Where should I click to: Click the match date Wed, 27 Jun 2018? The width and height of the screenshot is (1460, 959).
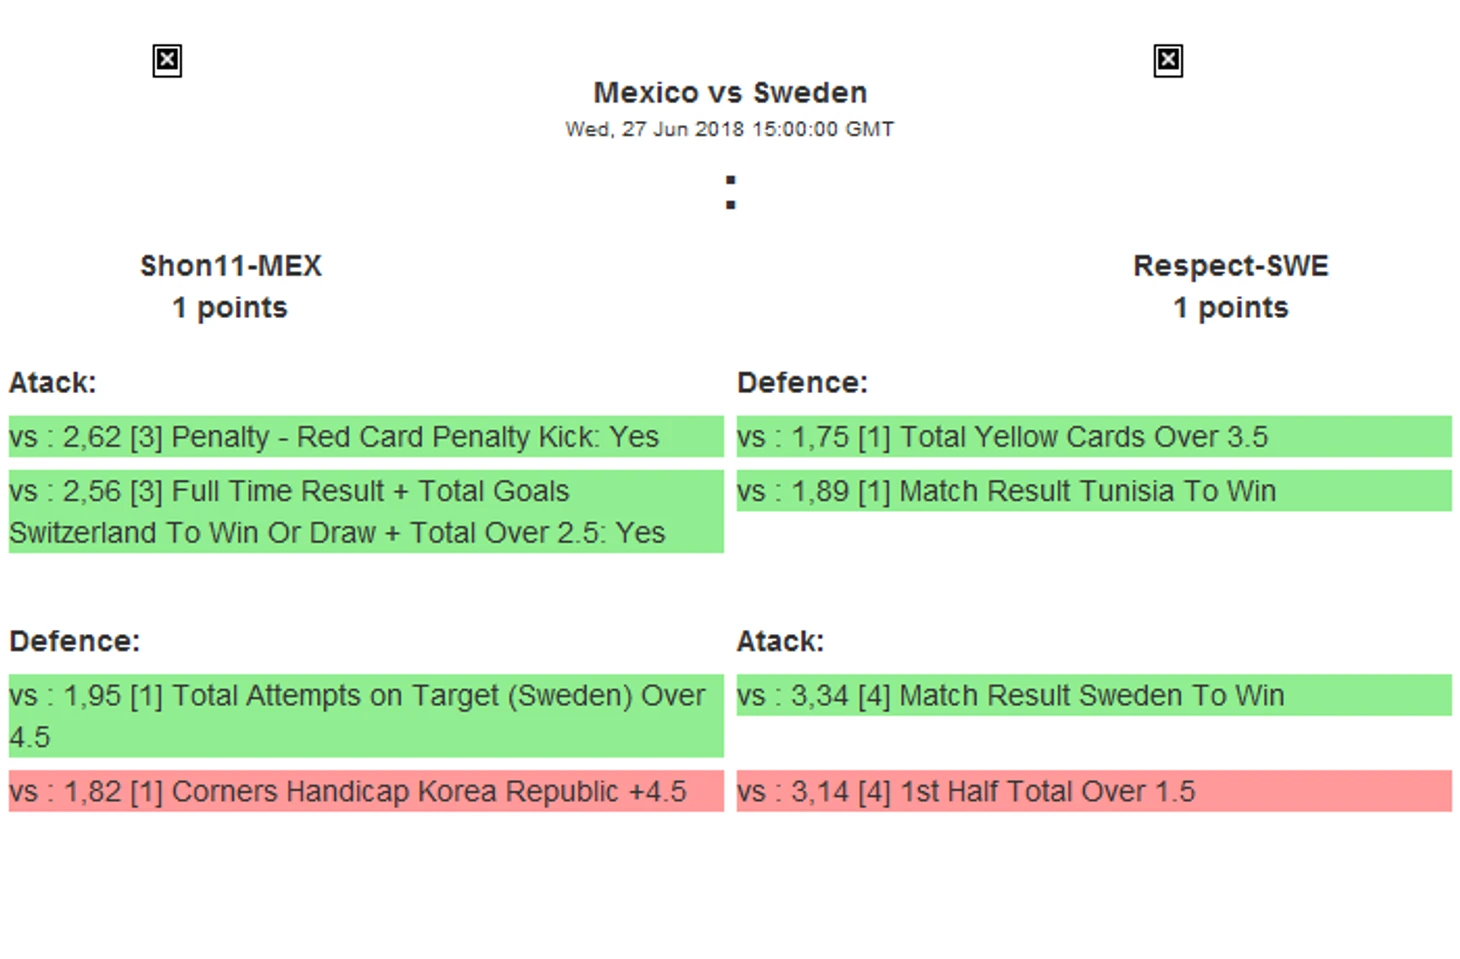pyautogui.click(x=730, y=129)
